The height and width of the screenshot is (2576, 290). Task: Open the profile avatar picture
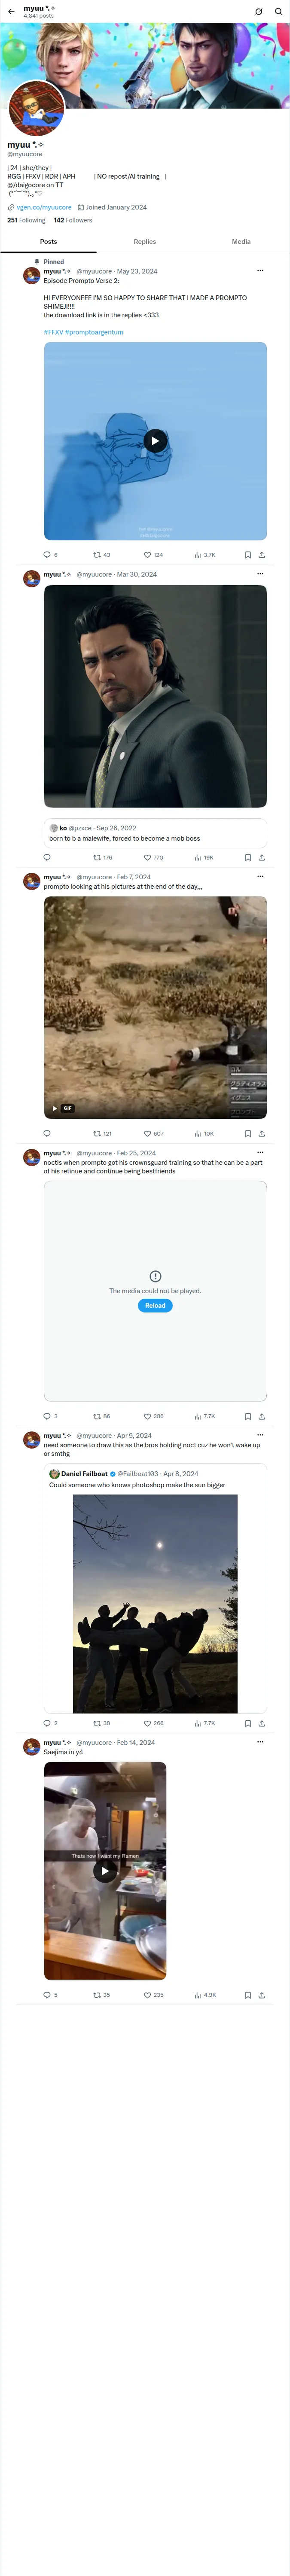point(36,108)
